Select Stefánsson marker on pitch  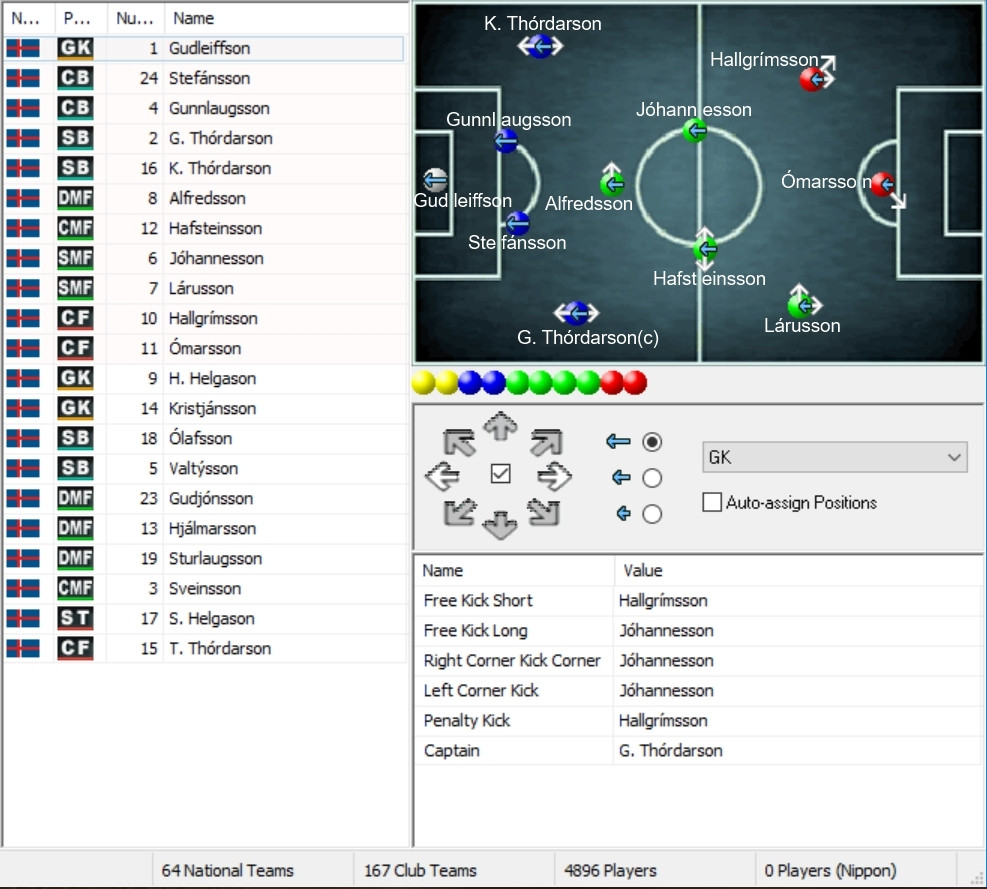[517, 223]
